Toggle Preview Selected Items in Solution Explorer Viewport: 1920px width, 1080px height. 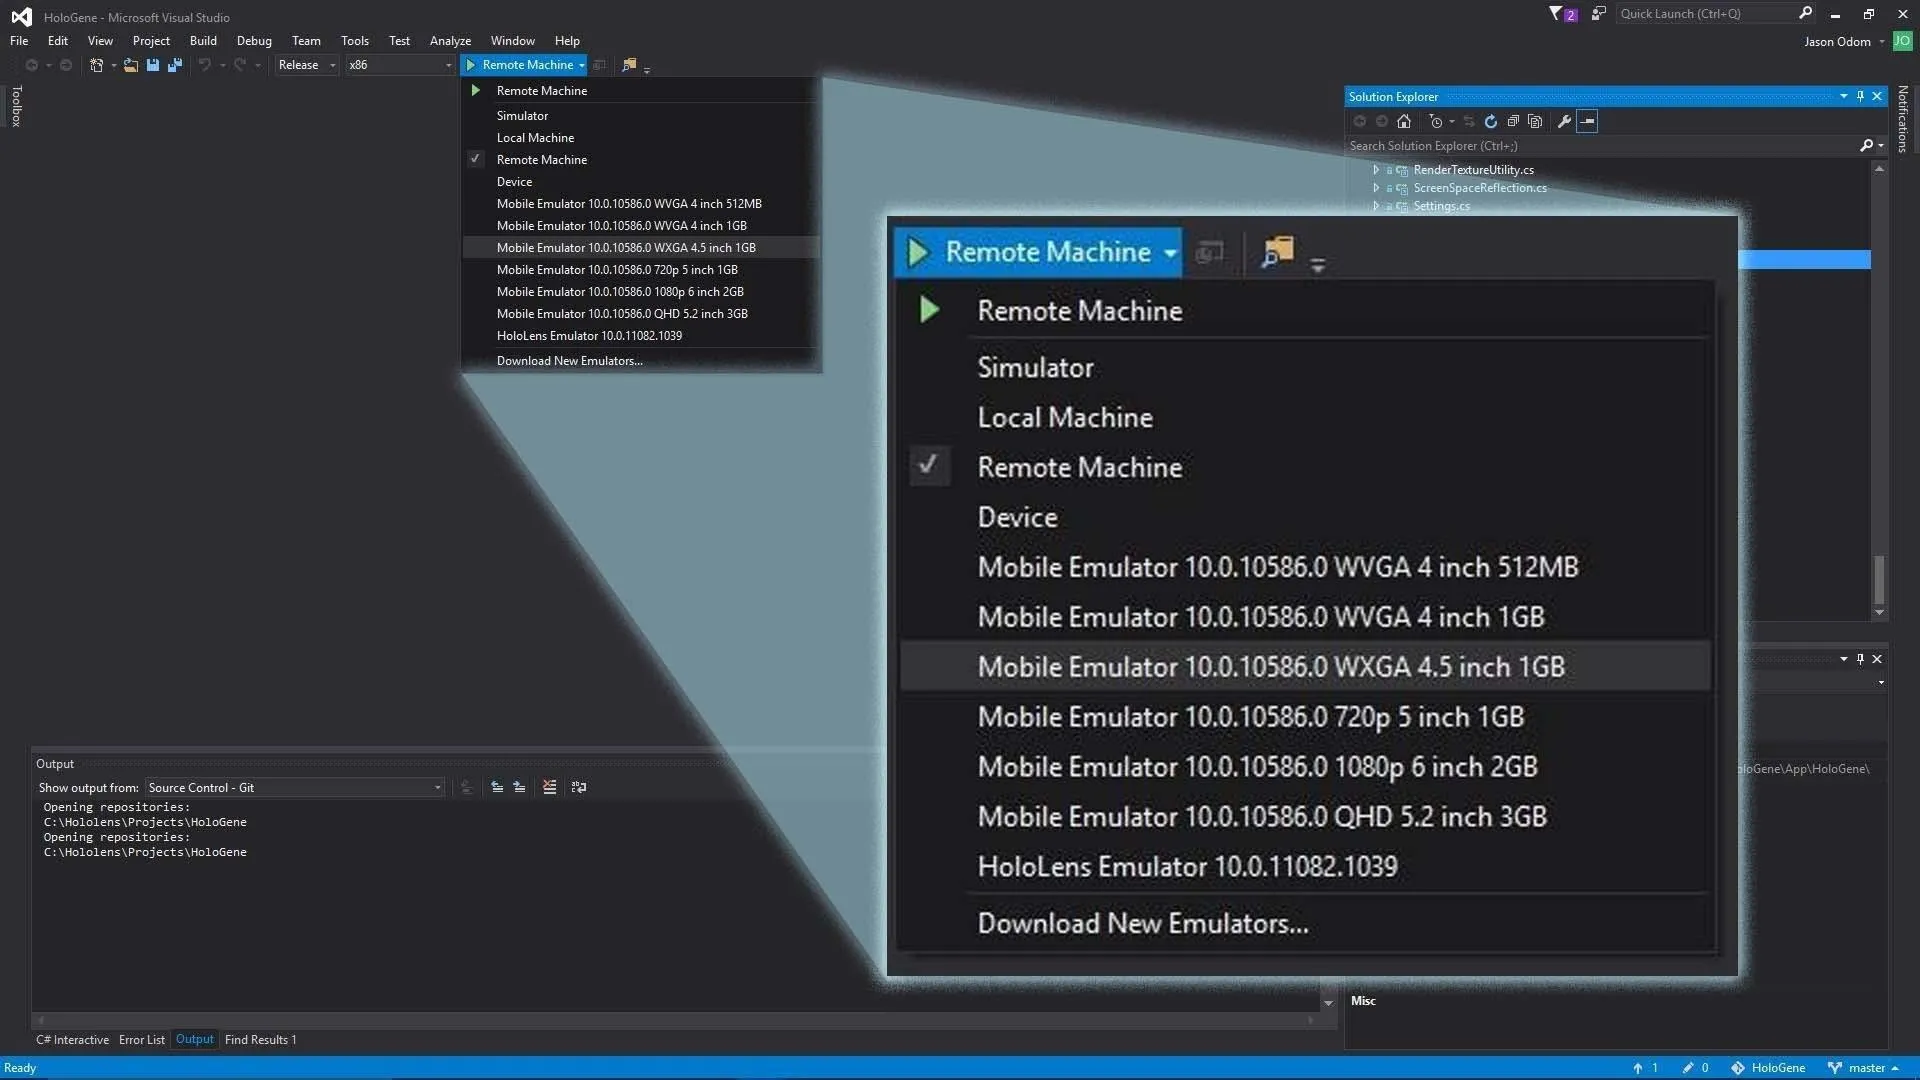click(1587, 121)
